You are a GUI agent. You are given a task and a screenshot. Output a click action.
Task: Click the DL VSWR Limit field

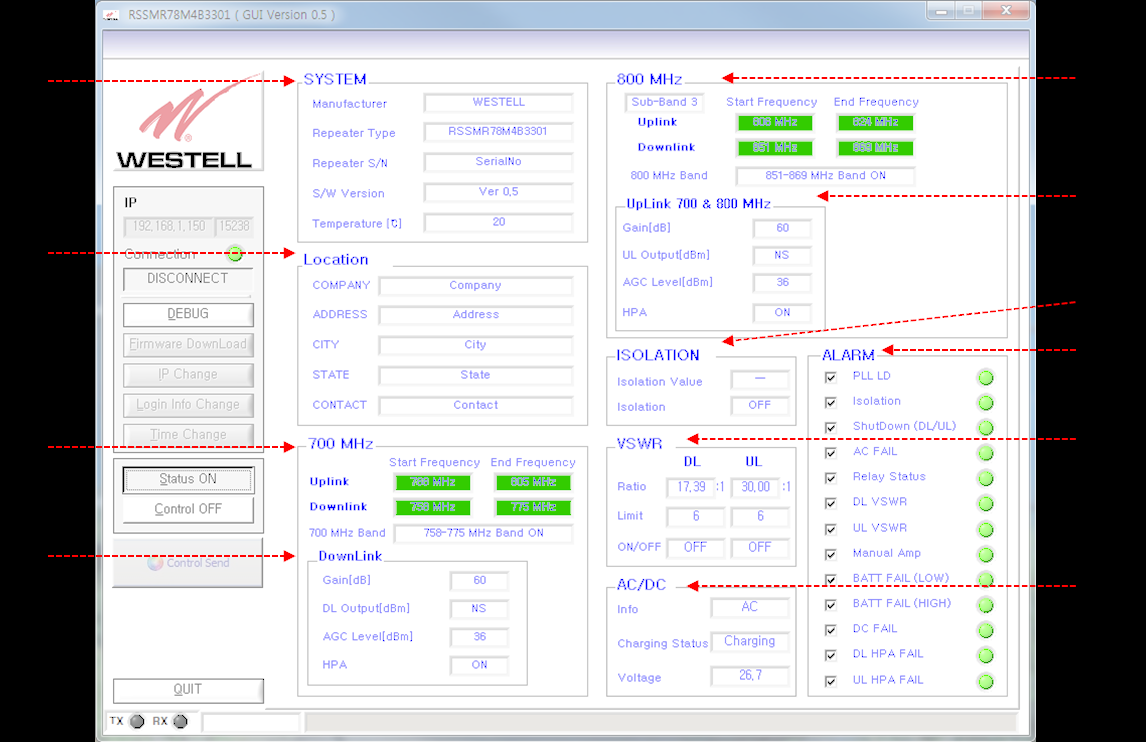(x=695, y=517)
